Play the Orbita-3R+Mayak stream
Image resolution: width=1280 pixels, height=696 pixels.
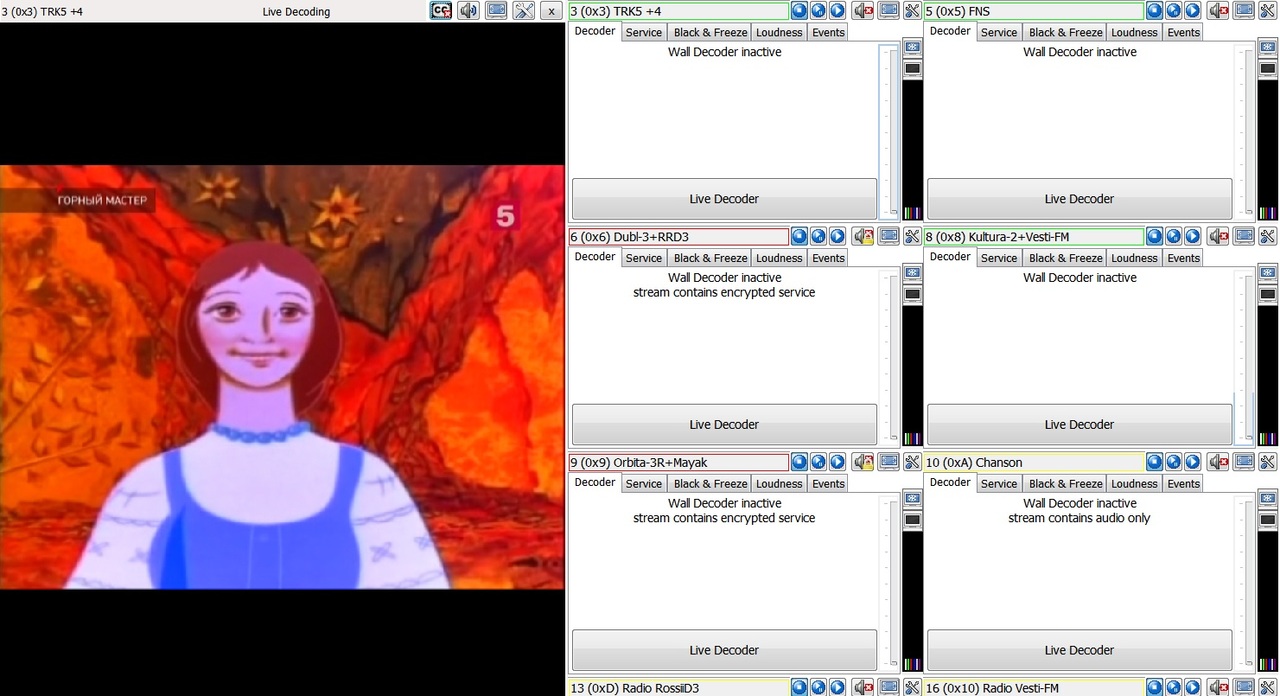click(837, 462)
